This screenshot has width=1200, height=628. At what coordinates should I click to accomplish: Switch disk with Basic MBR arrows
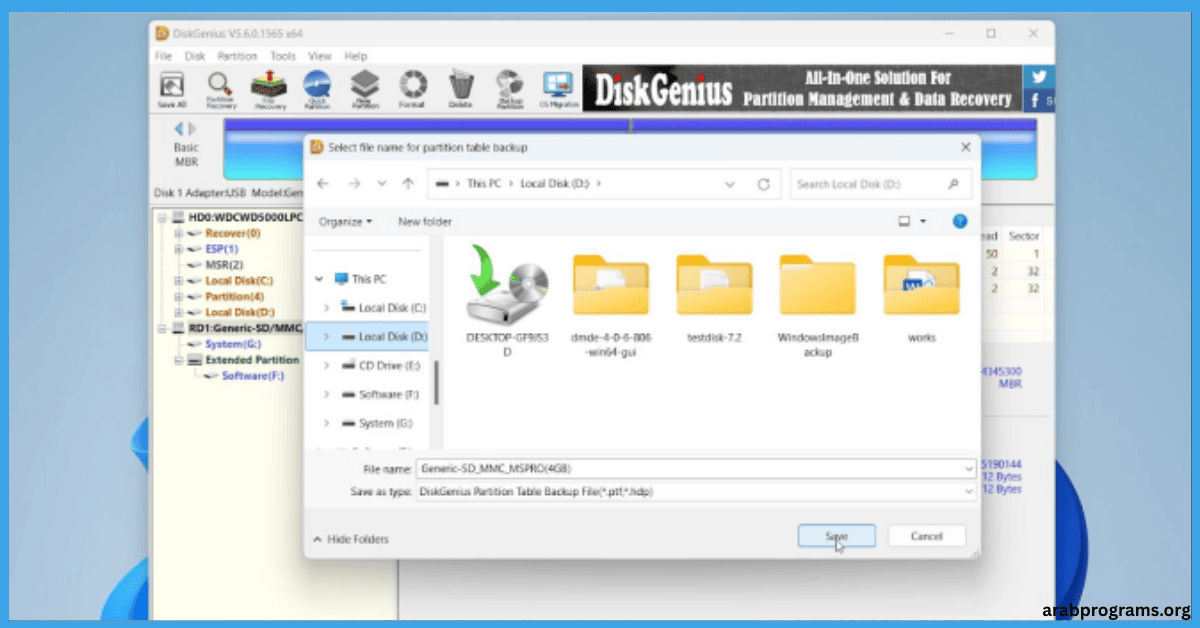coord(186,129)
